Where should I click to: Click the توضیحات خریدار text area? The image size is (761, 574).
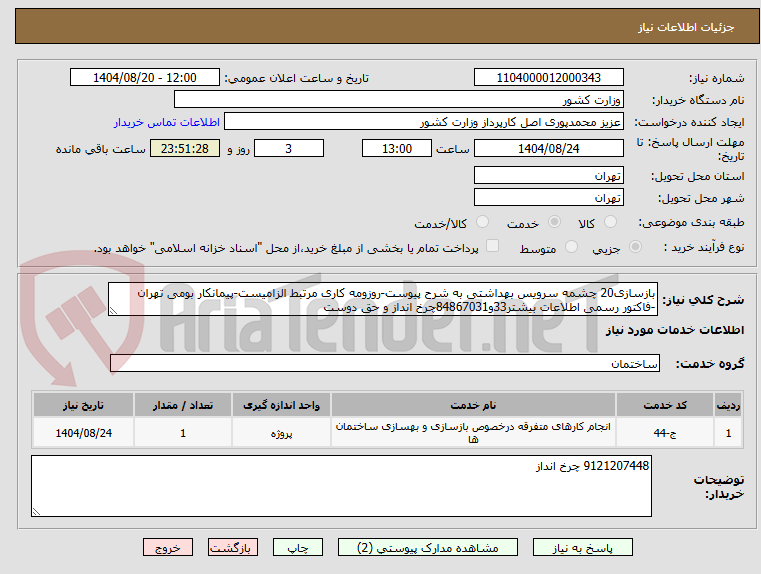click(341, 486)
